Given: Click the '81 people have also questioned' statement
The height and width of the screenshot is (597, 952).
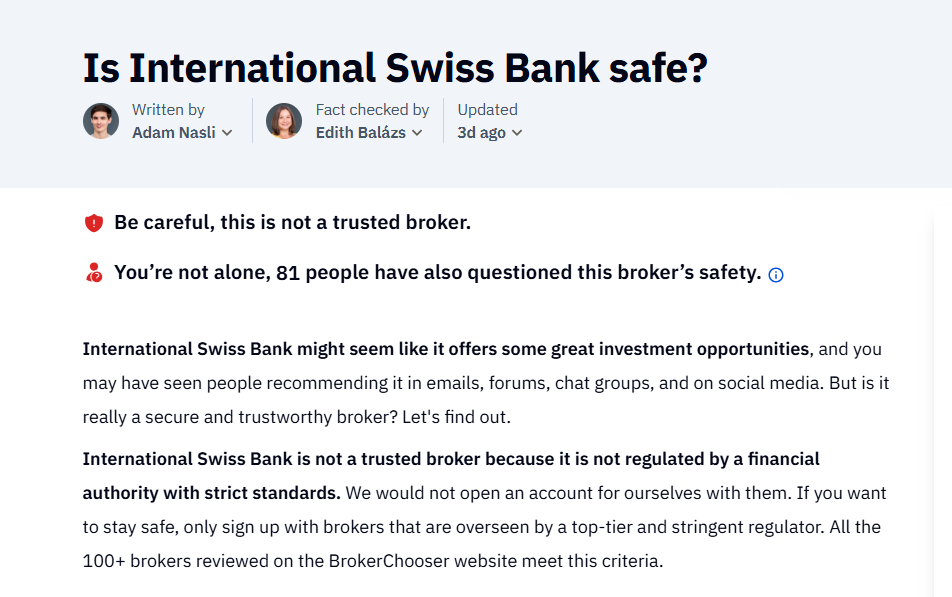Looking at the screenshot, I should [437, 273].
